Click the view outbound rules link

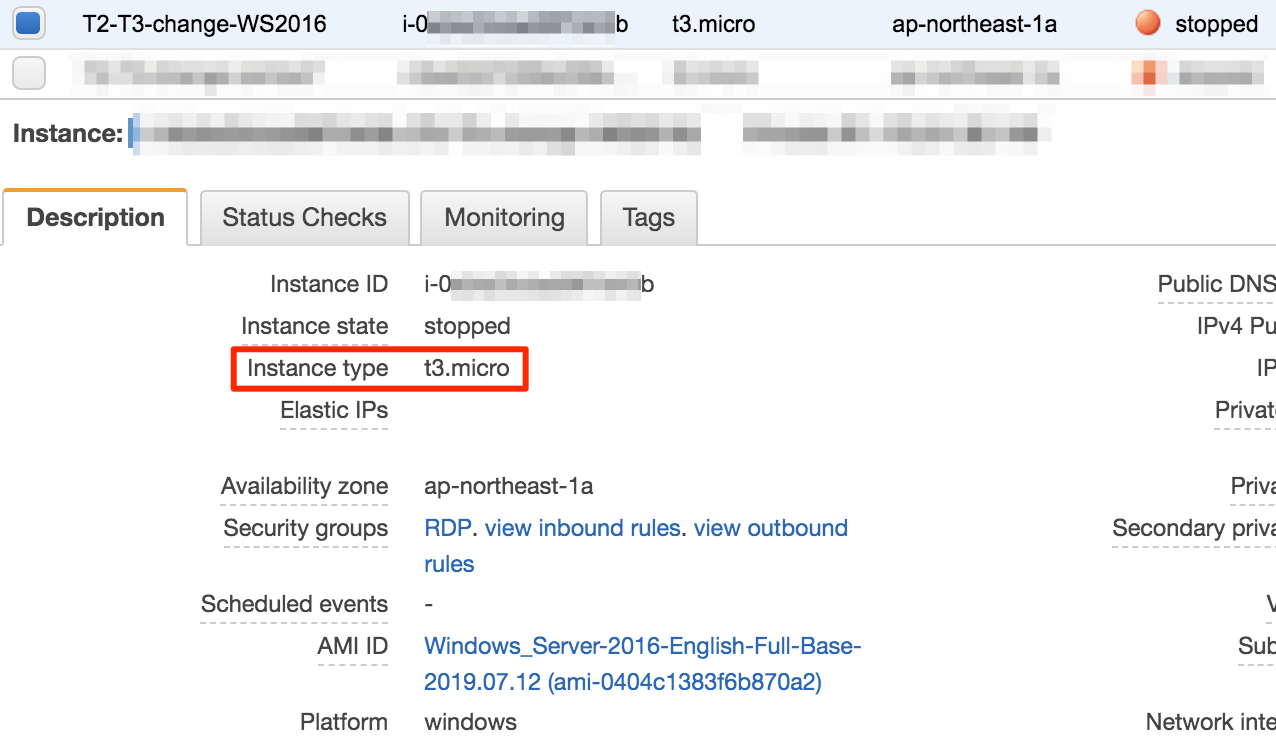coord(770,528)
